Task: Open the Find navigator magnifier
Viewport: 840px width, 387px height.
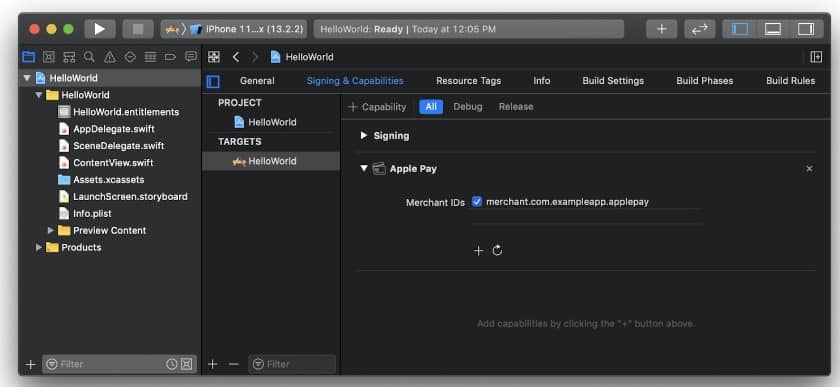Action: click(x=89, y=57)
